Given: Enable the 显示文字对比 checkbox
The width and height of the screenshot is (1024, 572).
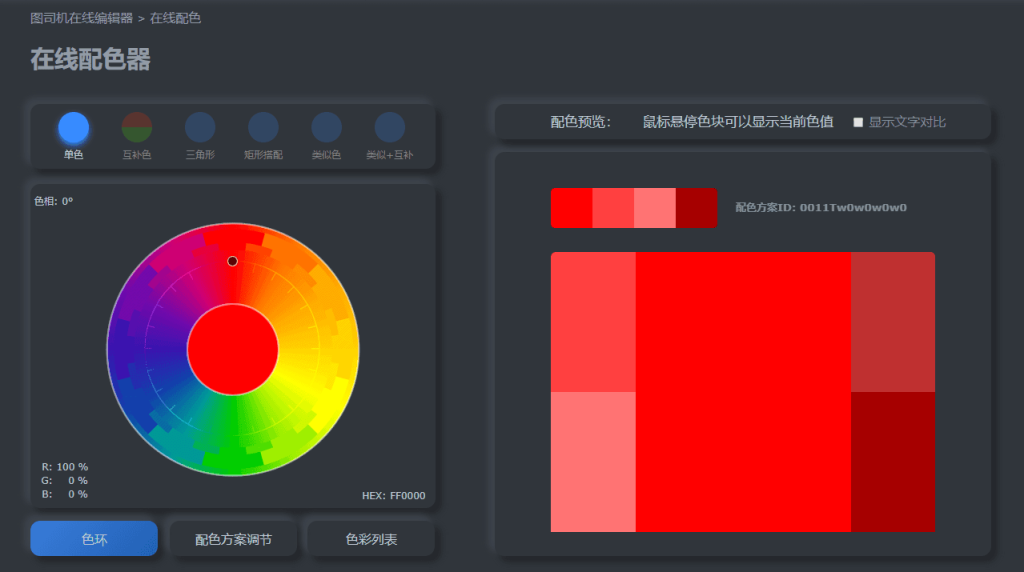Looking at the screenshot, I should coord(858,122).
